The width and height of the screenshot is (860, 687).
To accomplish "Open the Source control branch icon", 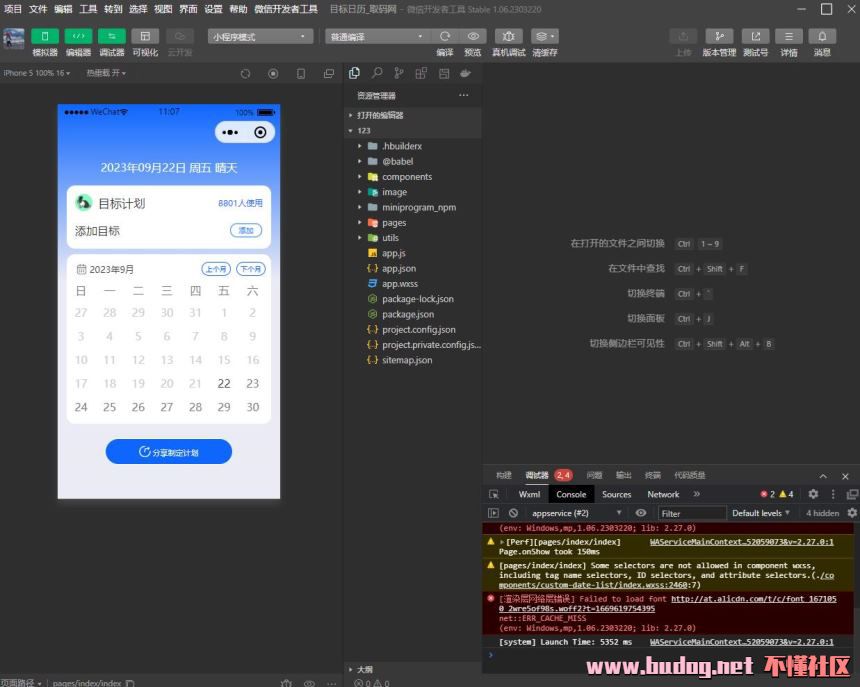I will pos(399,73).
